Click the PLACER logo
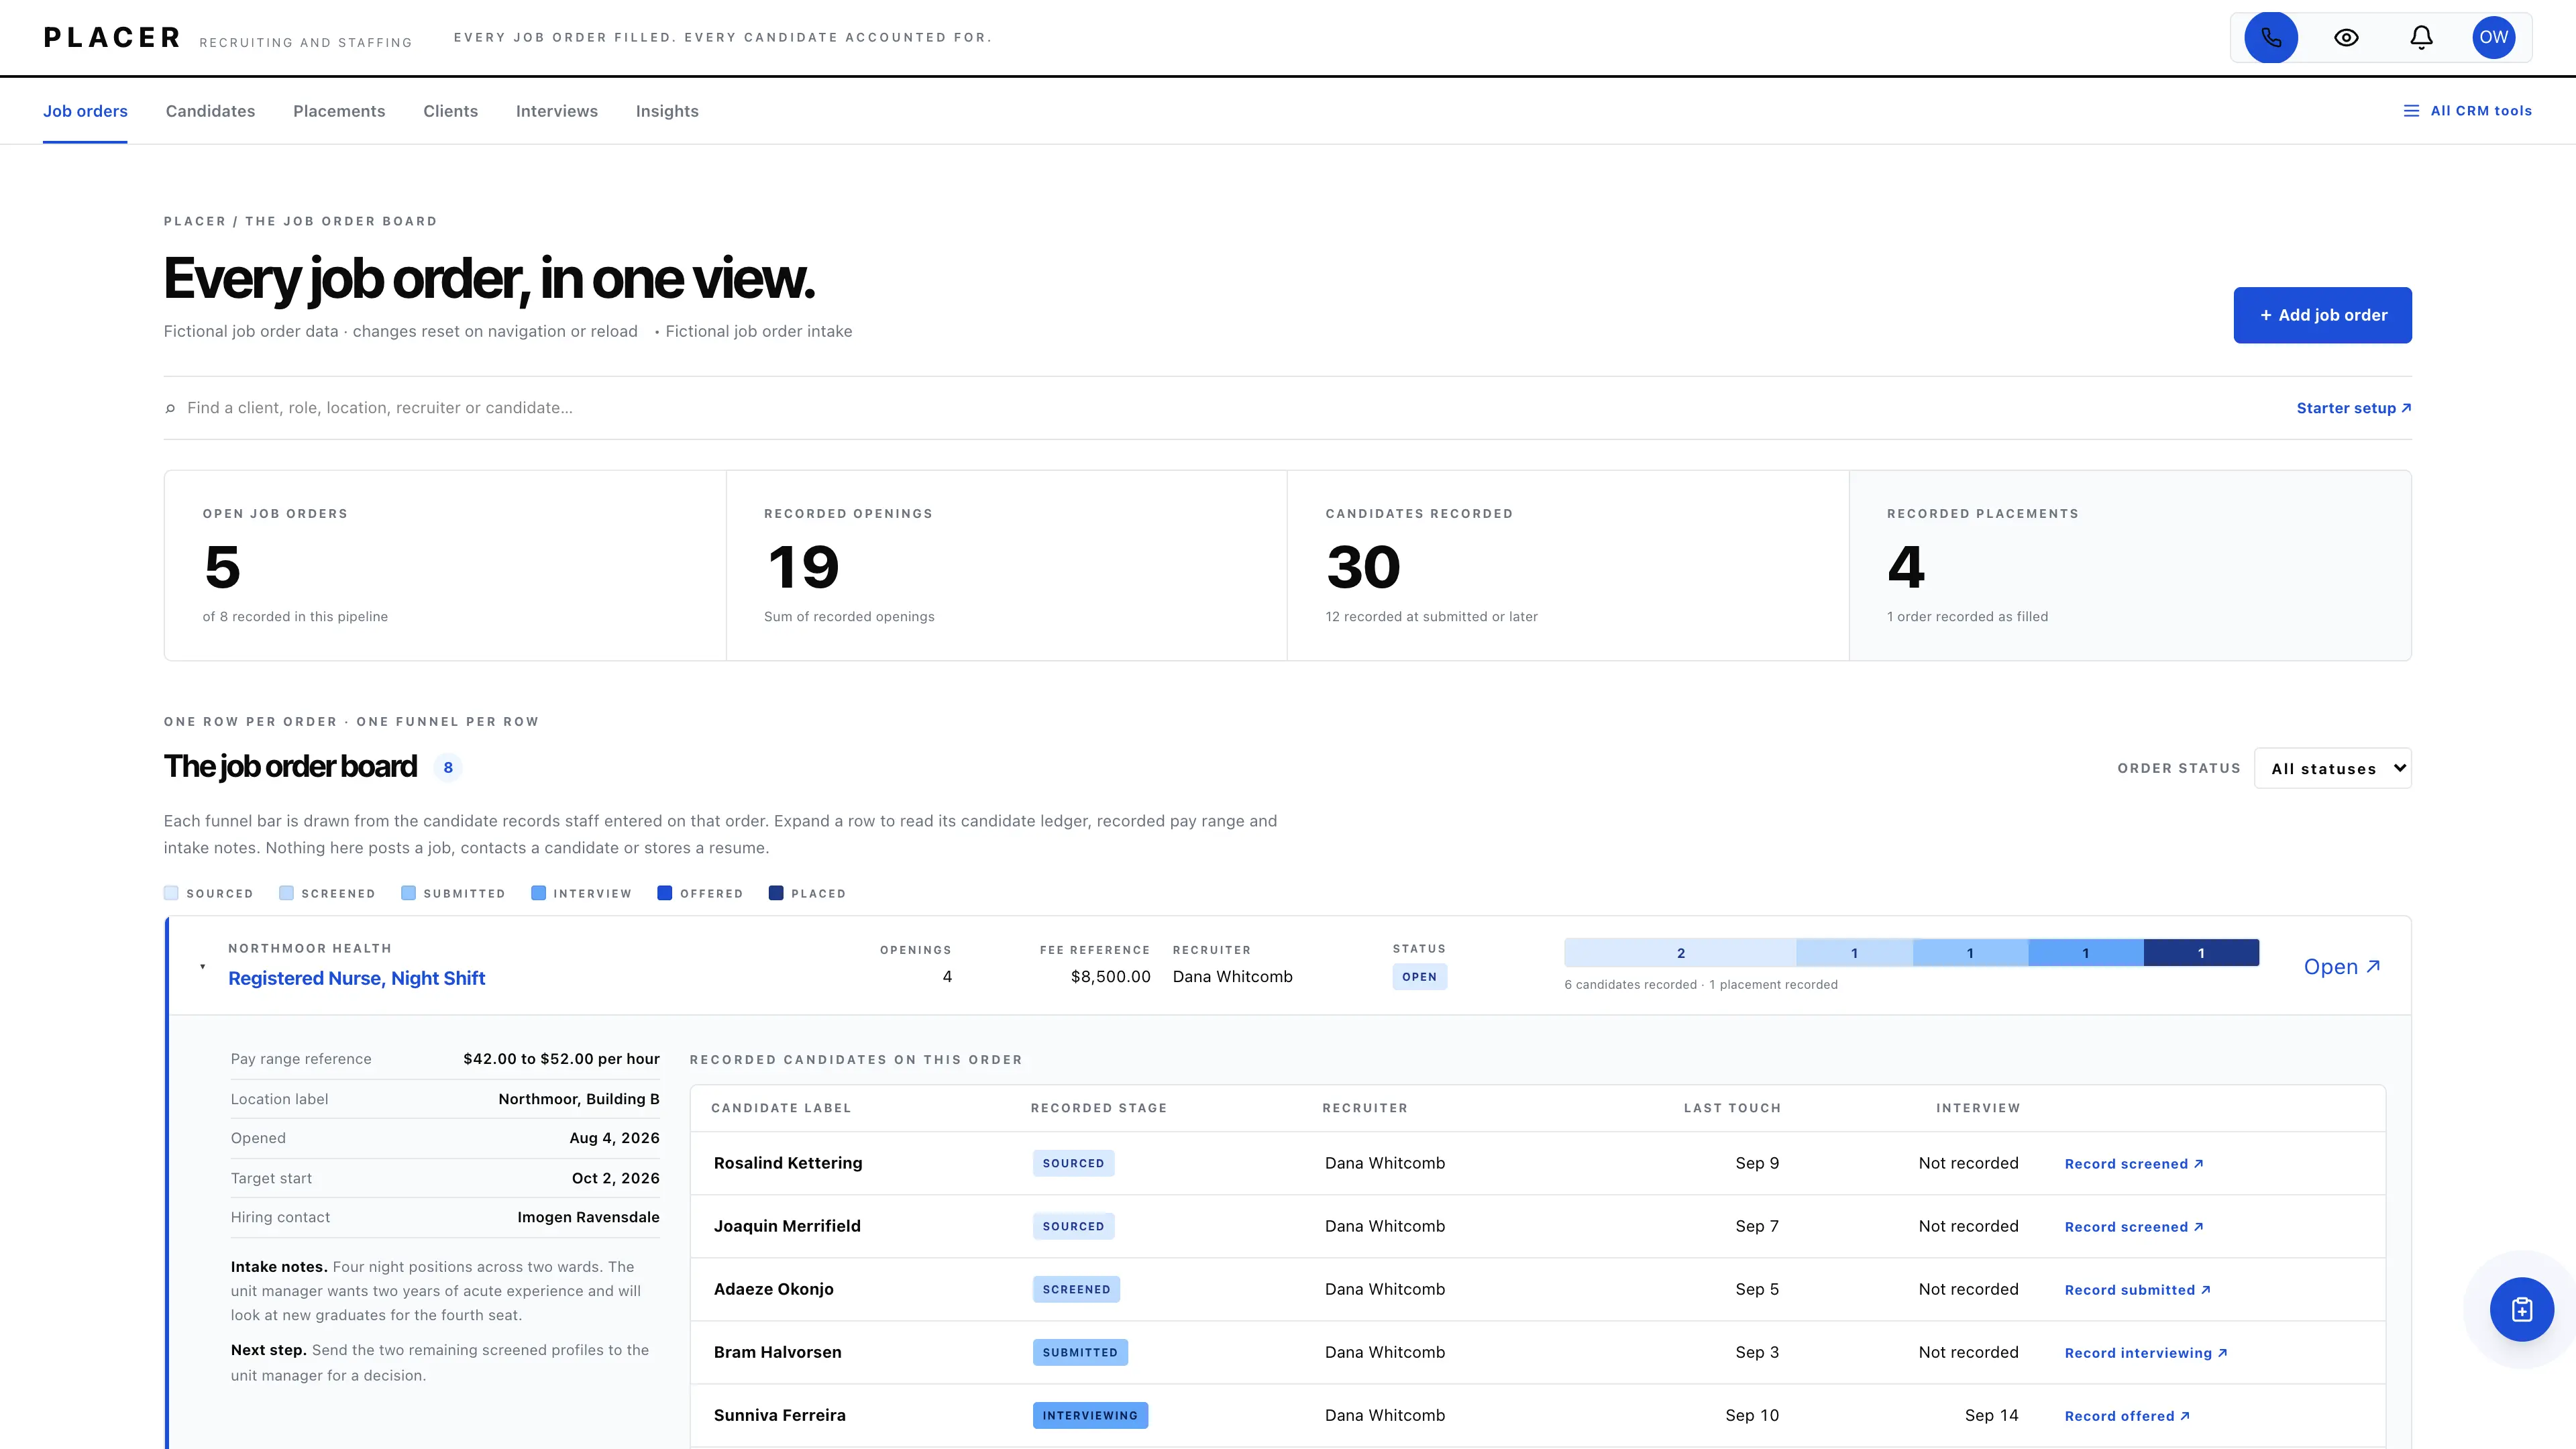Viewport: 2576px width, 1449px height. 112,38
